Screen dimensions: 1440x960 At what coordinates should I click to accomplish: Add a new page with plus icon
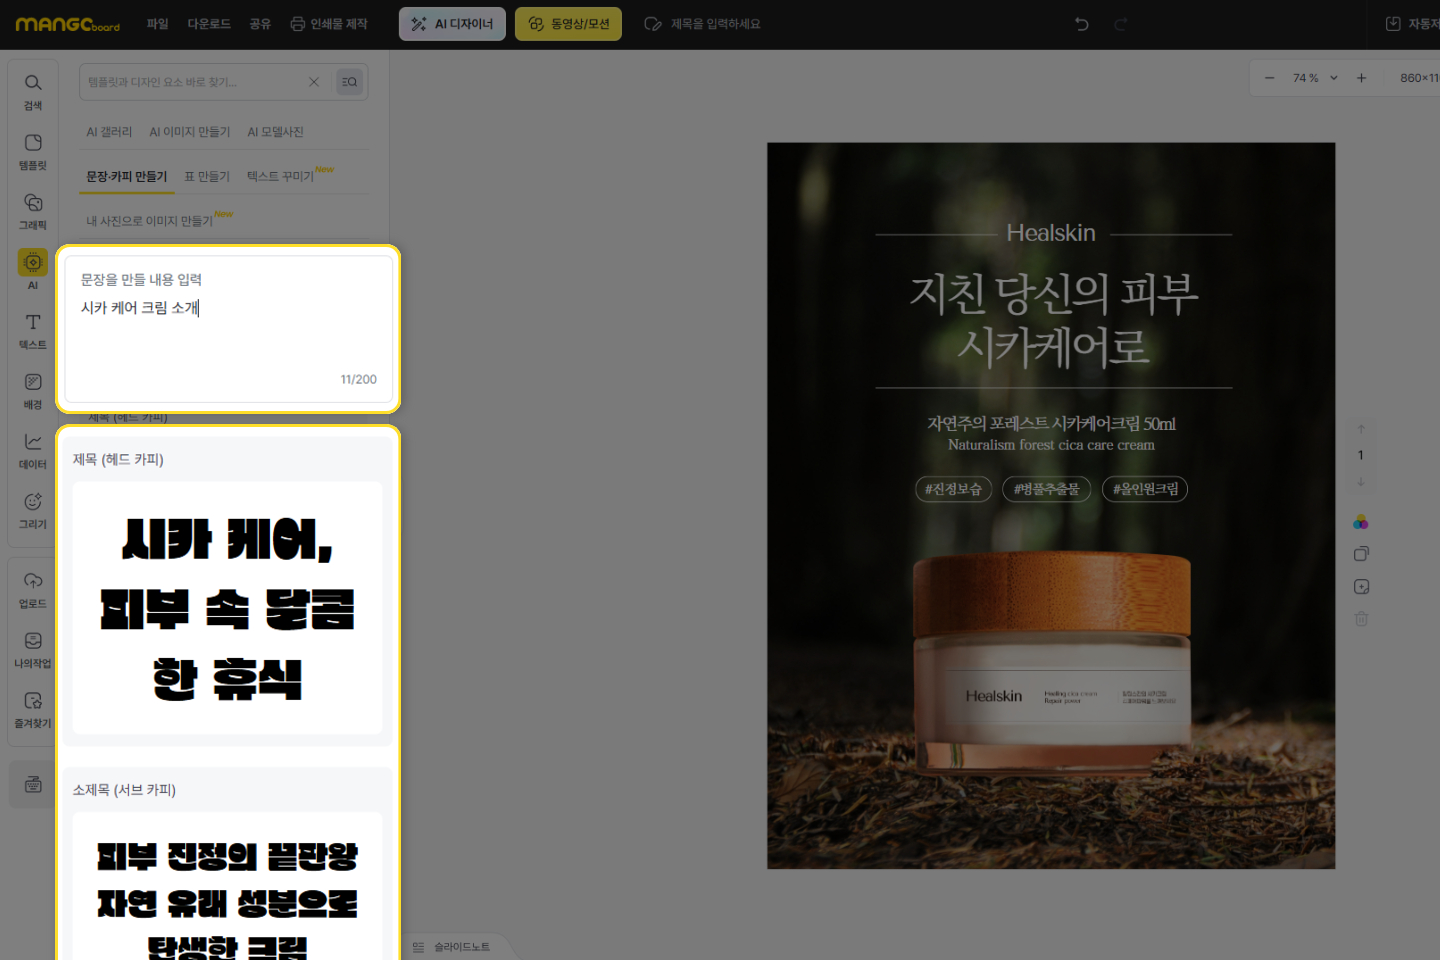(x=1361, y=587)
